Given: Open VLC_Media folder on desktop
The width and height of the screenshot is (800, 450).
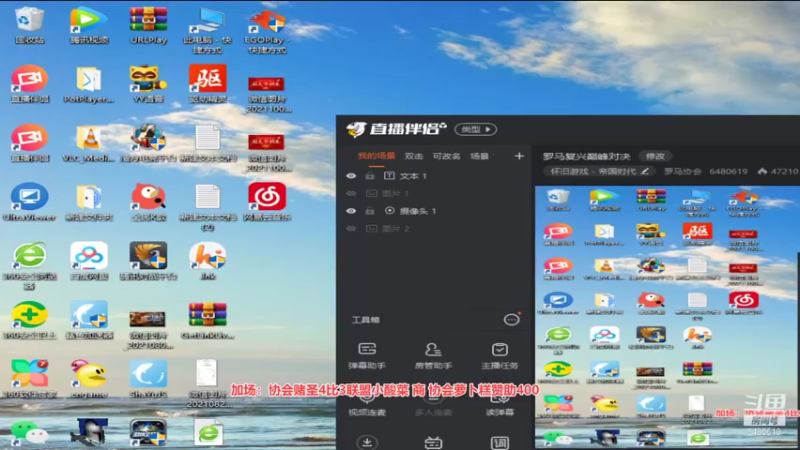Looking at the screenshot, I should click(x=89, y=143).
